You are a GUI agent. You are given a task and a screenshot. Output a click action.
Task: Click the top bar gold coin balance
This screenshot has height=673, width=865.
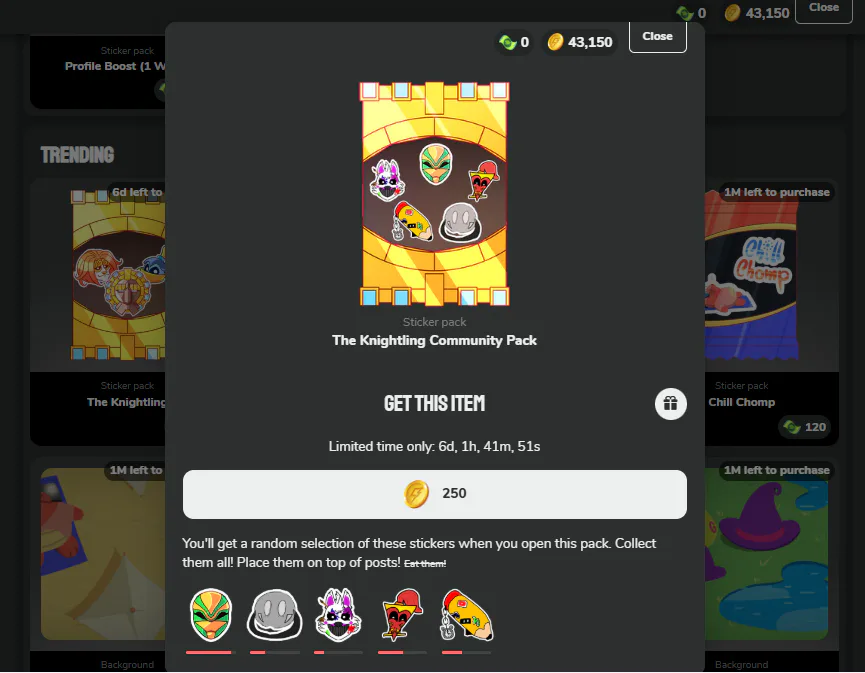pos(756,13)
